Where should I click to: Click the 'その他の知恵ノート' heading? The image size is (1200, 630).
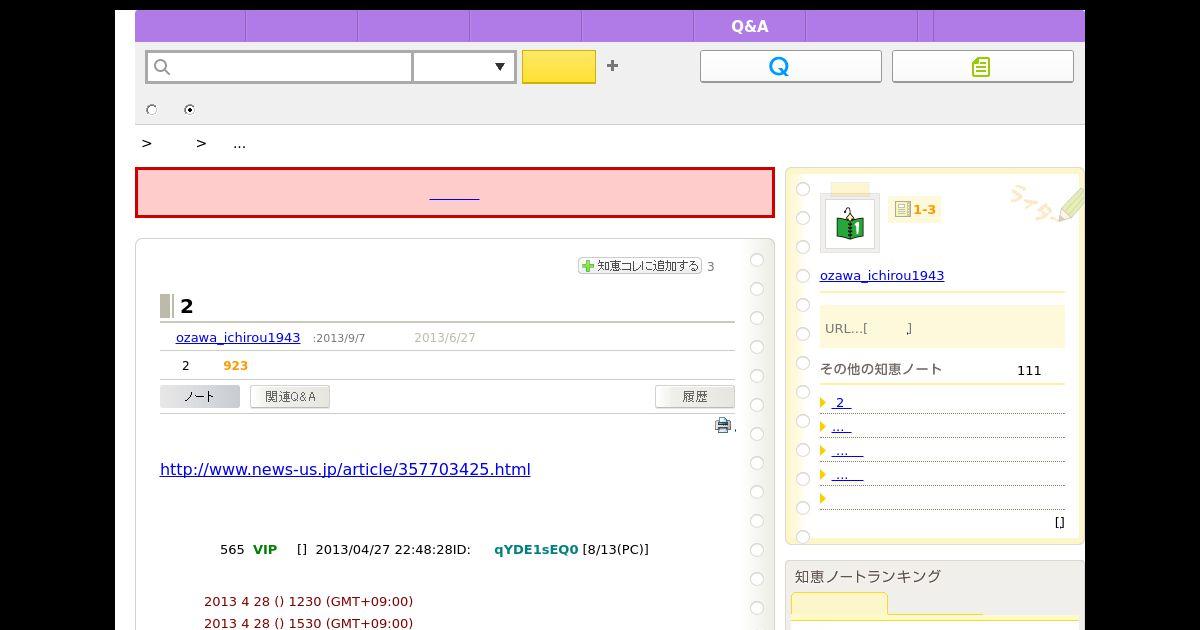(881, 369)
